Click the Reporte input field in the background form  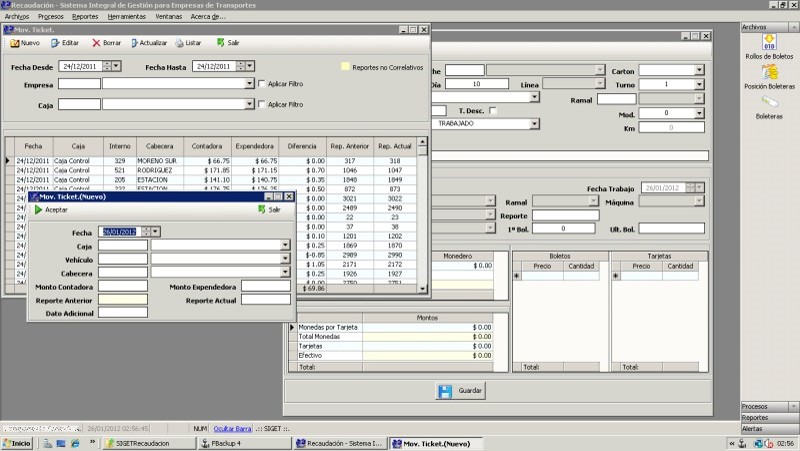[566, 215]
